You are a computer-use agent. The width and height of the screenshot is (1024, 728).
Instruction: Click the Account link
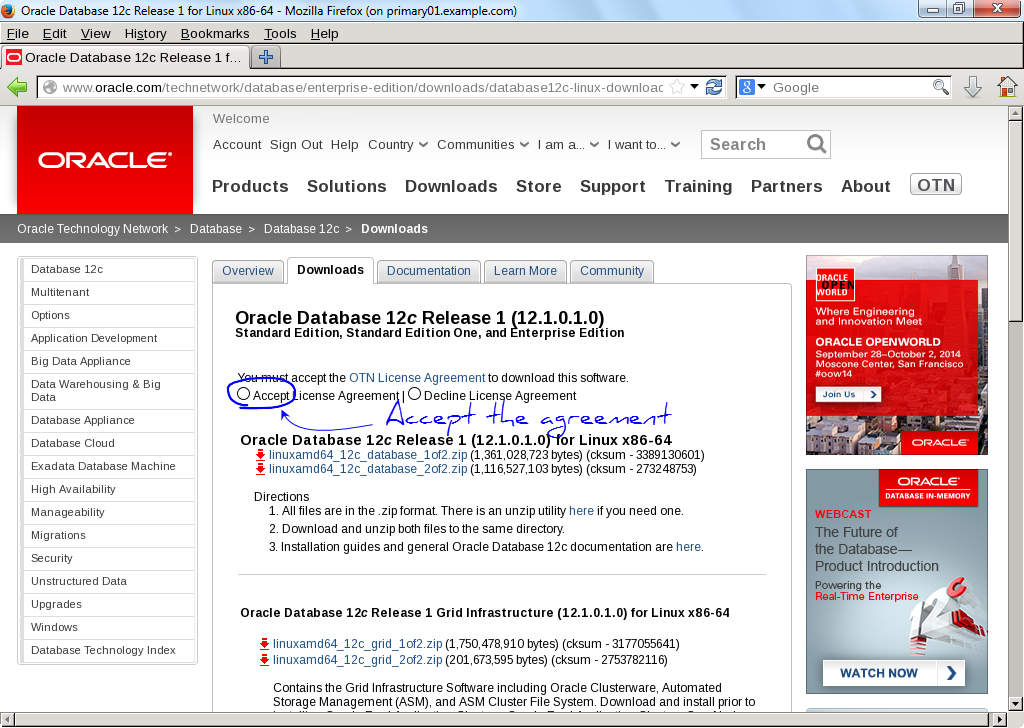(237, 144)
